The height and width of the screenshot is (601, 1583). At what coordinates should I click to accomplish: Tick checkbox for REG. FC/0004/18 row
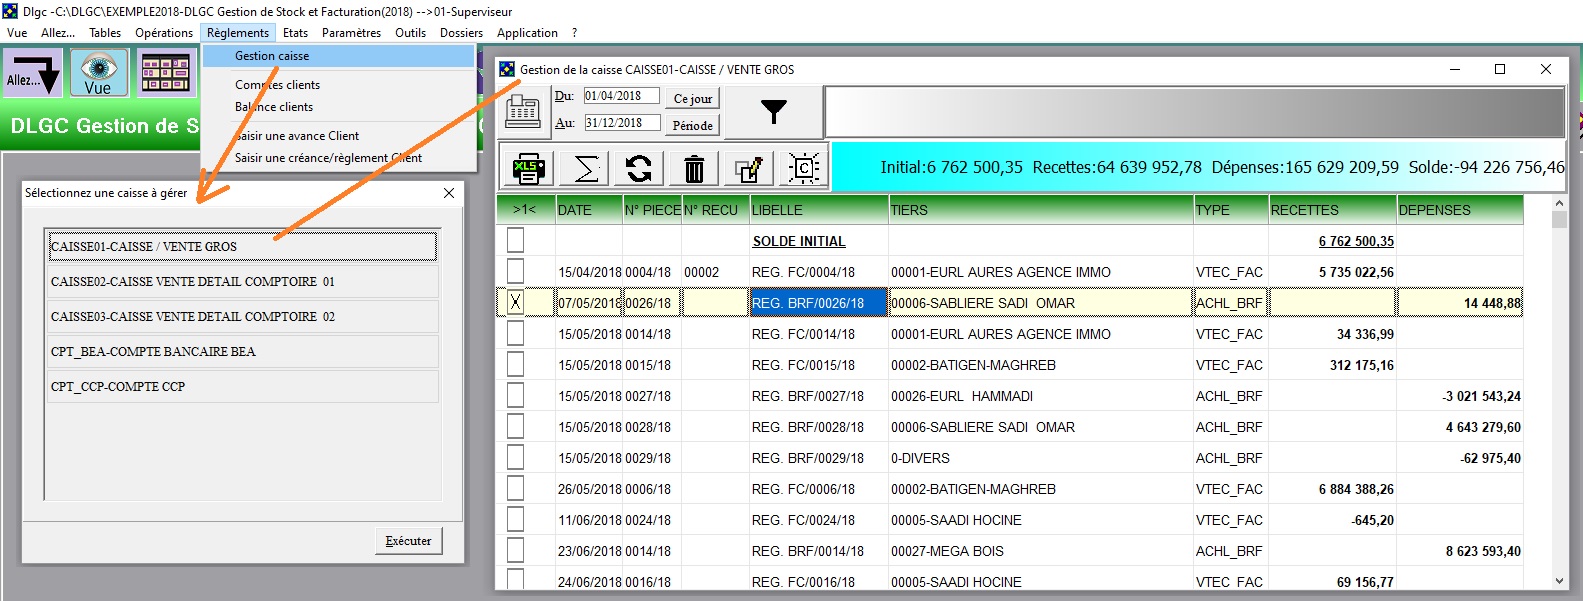click(x=515, y=271)
